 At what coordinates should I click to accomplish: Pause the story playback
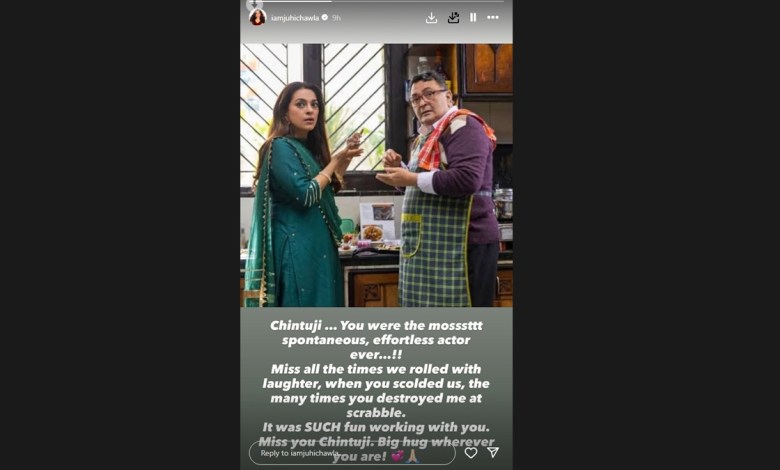(x=473, y=17)
